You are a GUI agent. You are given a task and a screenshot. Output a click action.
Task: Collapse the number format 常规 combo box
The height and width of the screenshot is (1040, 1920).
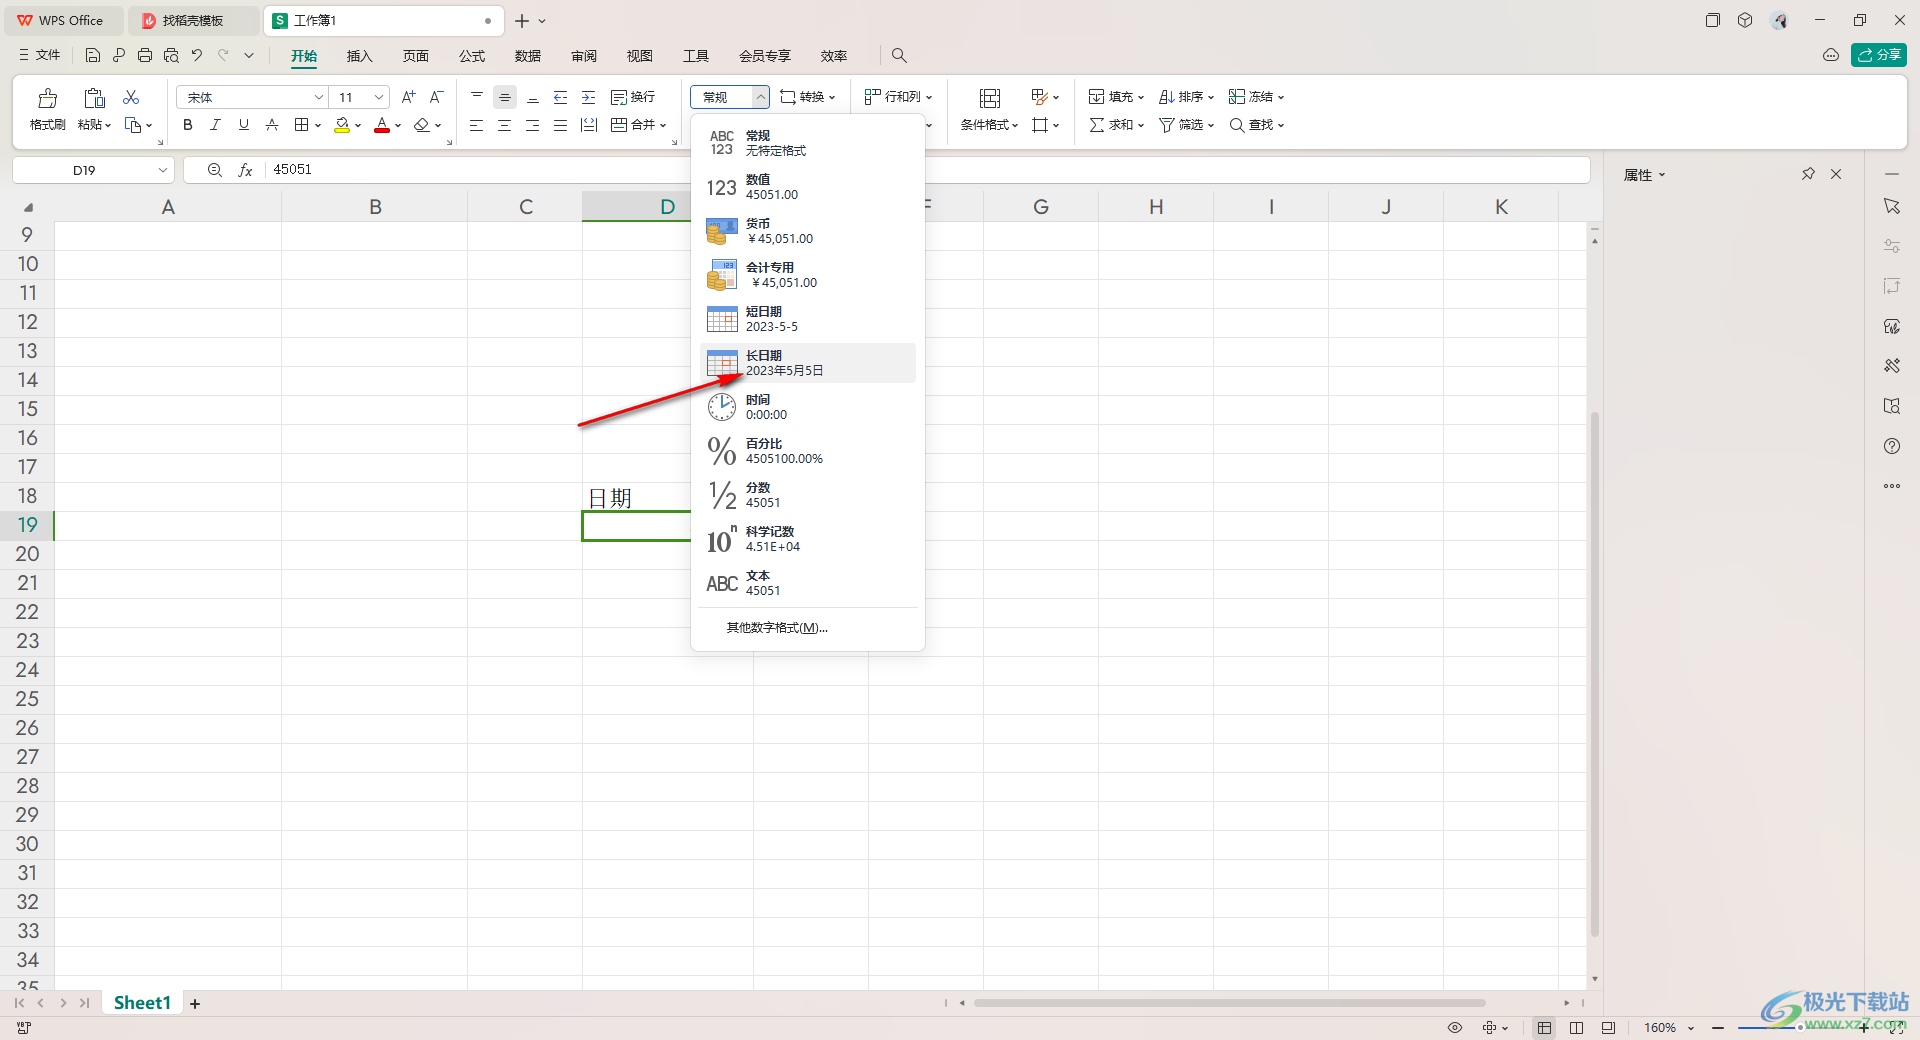click(x=760, y=97)
